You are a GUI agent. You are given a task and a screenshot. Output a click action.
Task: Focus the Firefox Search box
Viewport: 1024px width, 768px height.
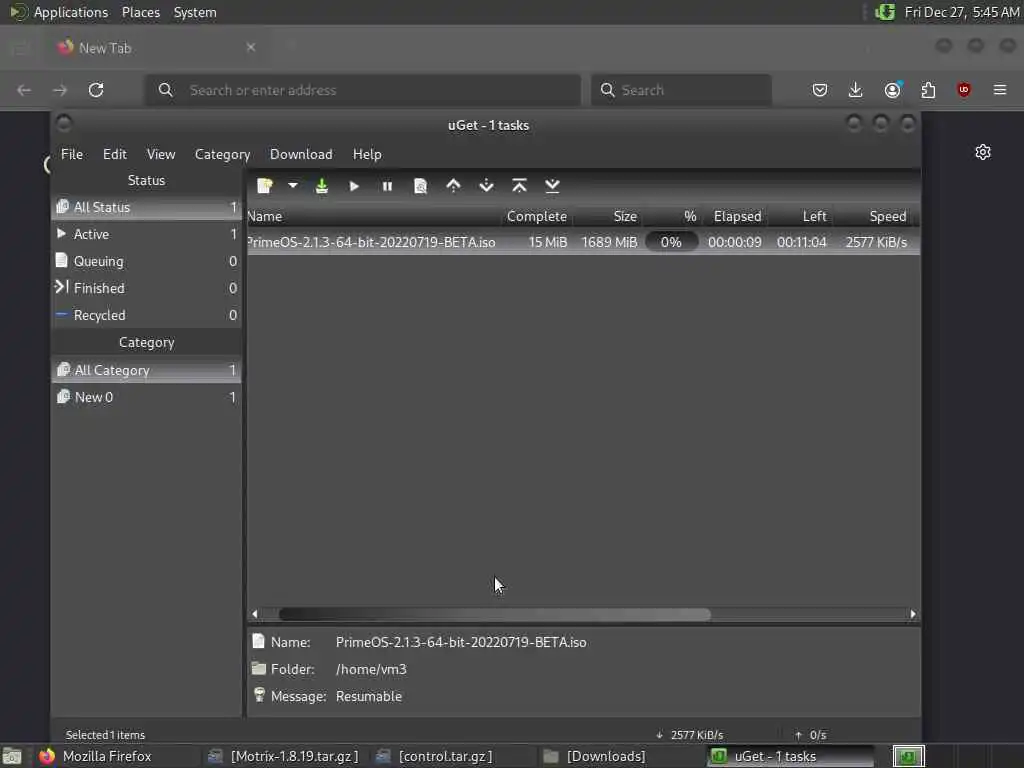coord(681,90)
